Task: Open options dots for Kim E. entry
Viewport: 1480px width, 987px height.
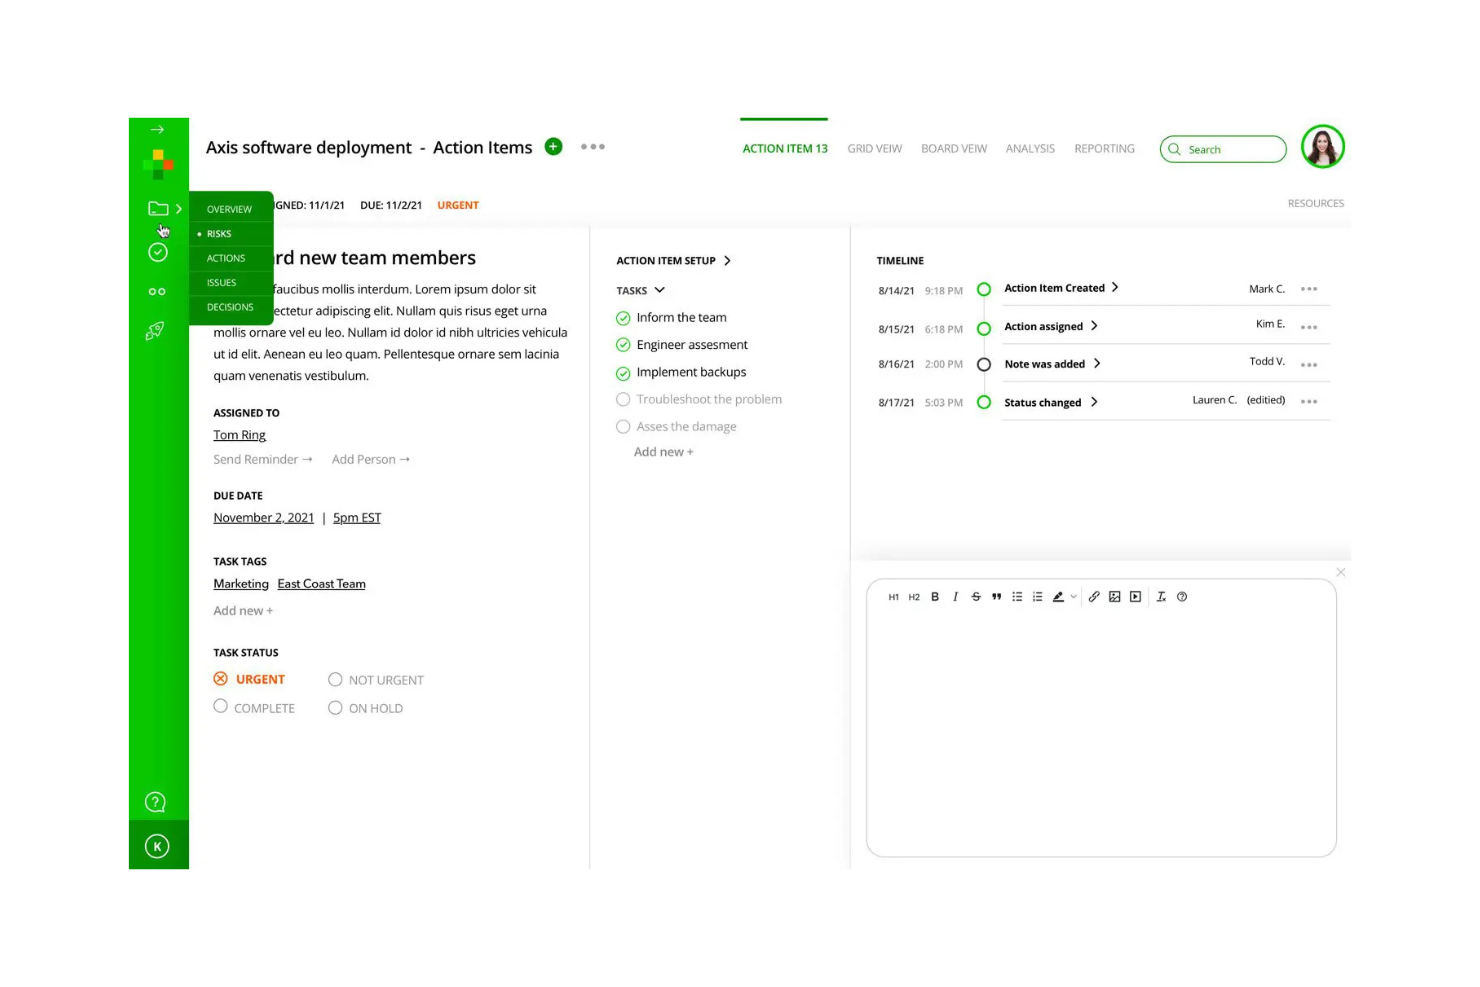Action: (x=1309, y=327)
